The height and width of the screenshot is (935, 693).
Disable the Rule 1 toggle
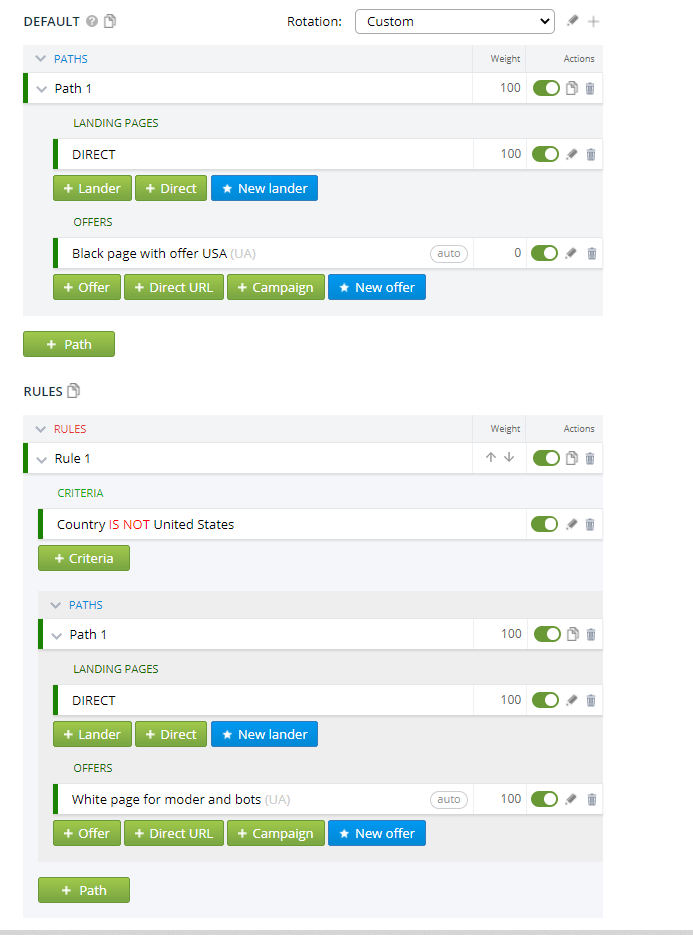[x=546, y=458]
